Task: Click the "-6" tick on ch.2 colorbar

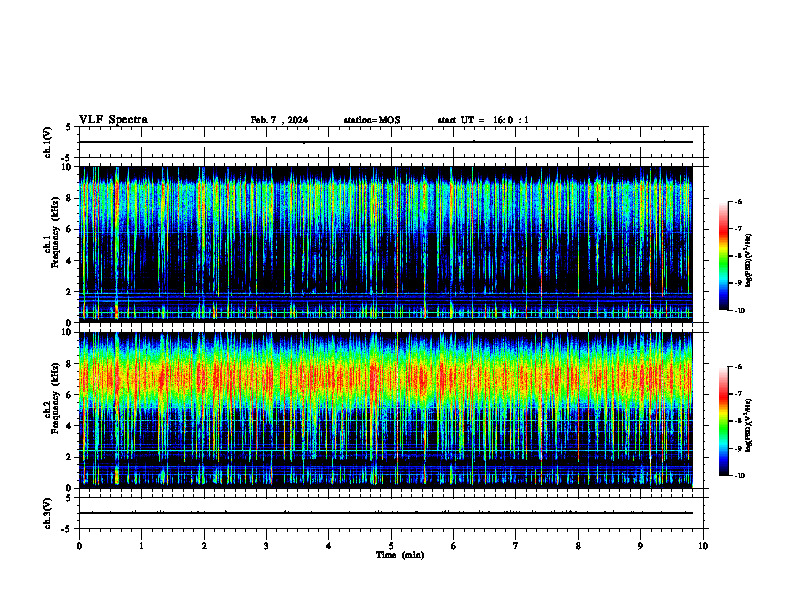Action: point(738,367)
